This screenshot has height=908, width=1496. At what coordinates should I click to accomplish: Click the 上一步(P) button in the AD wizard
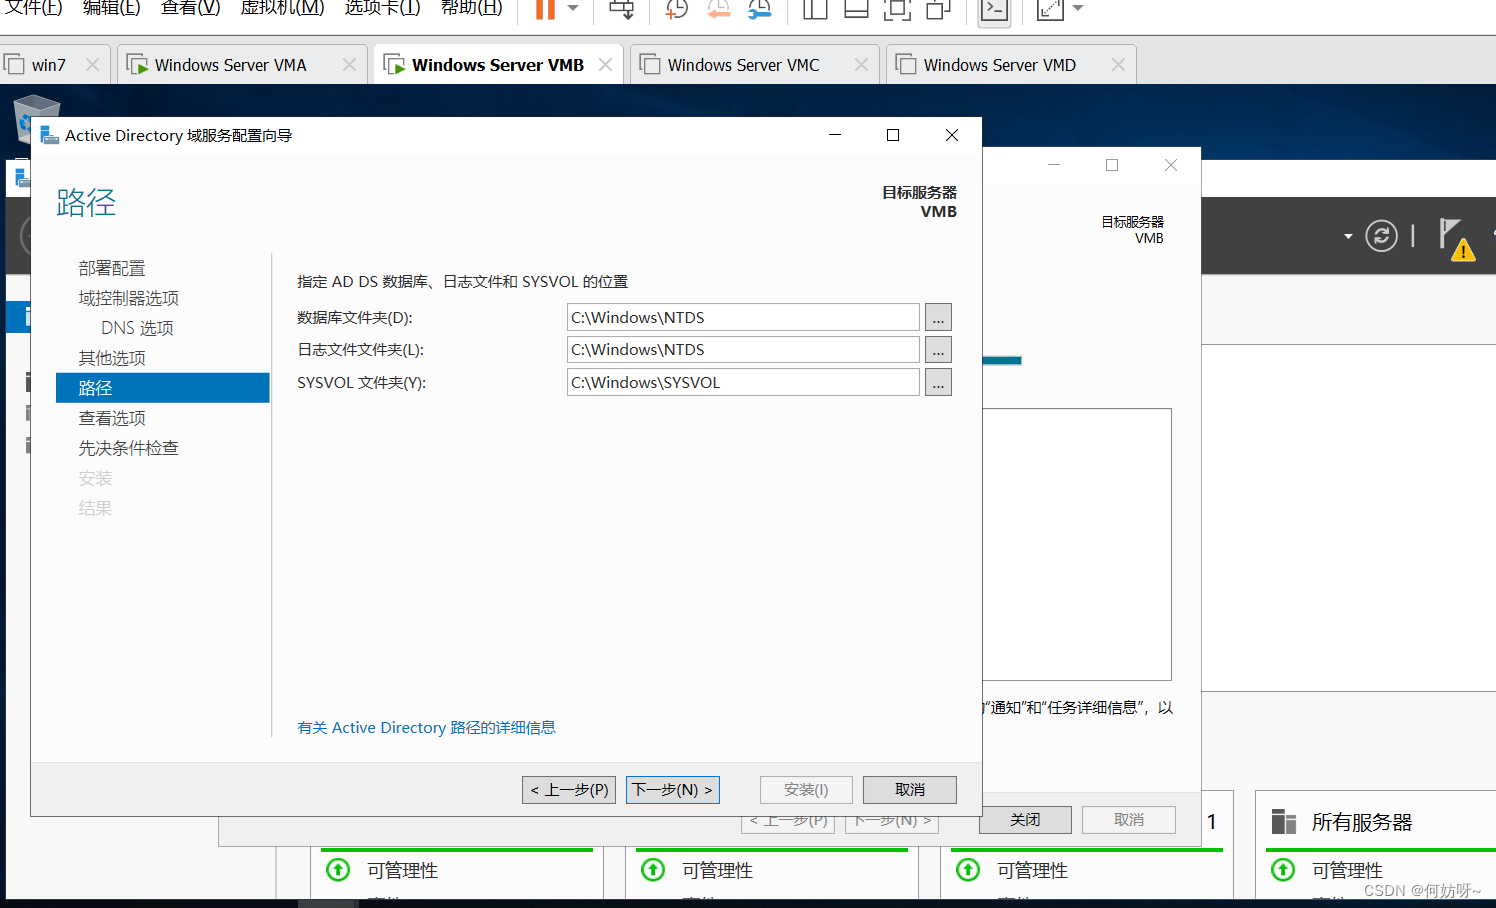(569, 790)
